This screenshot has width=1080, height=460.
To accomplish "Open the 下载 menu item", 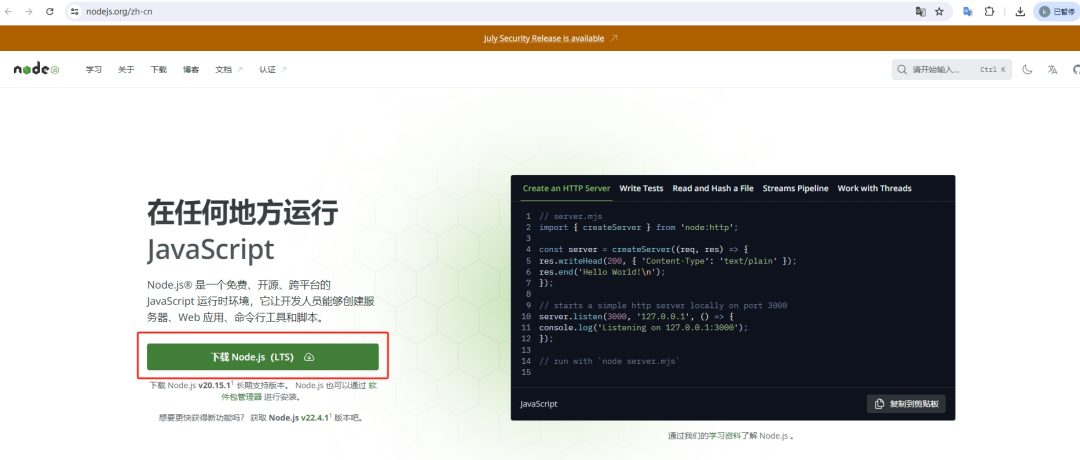I will point(158,70).
